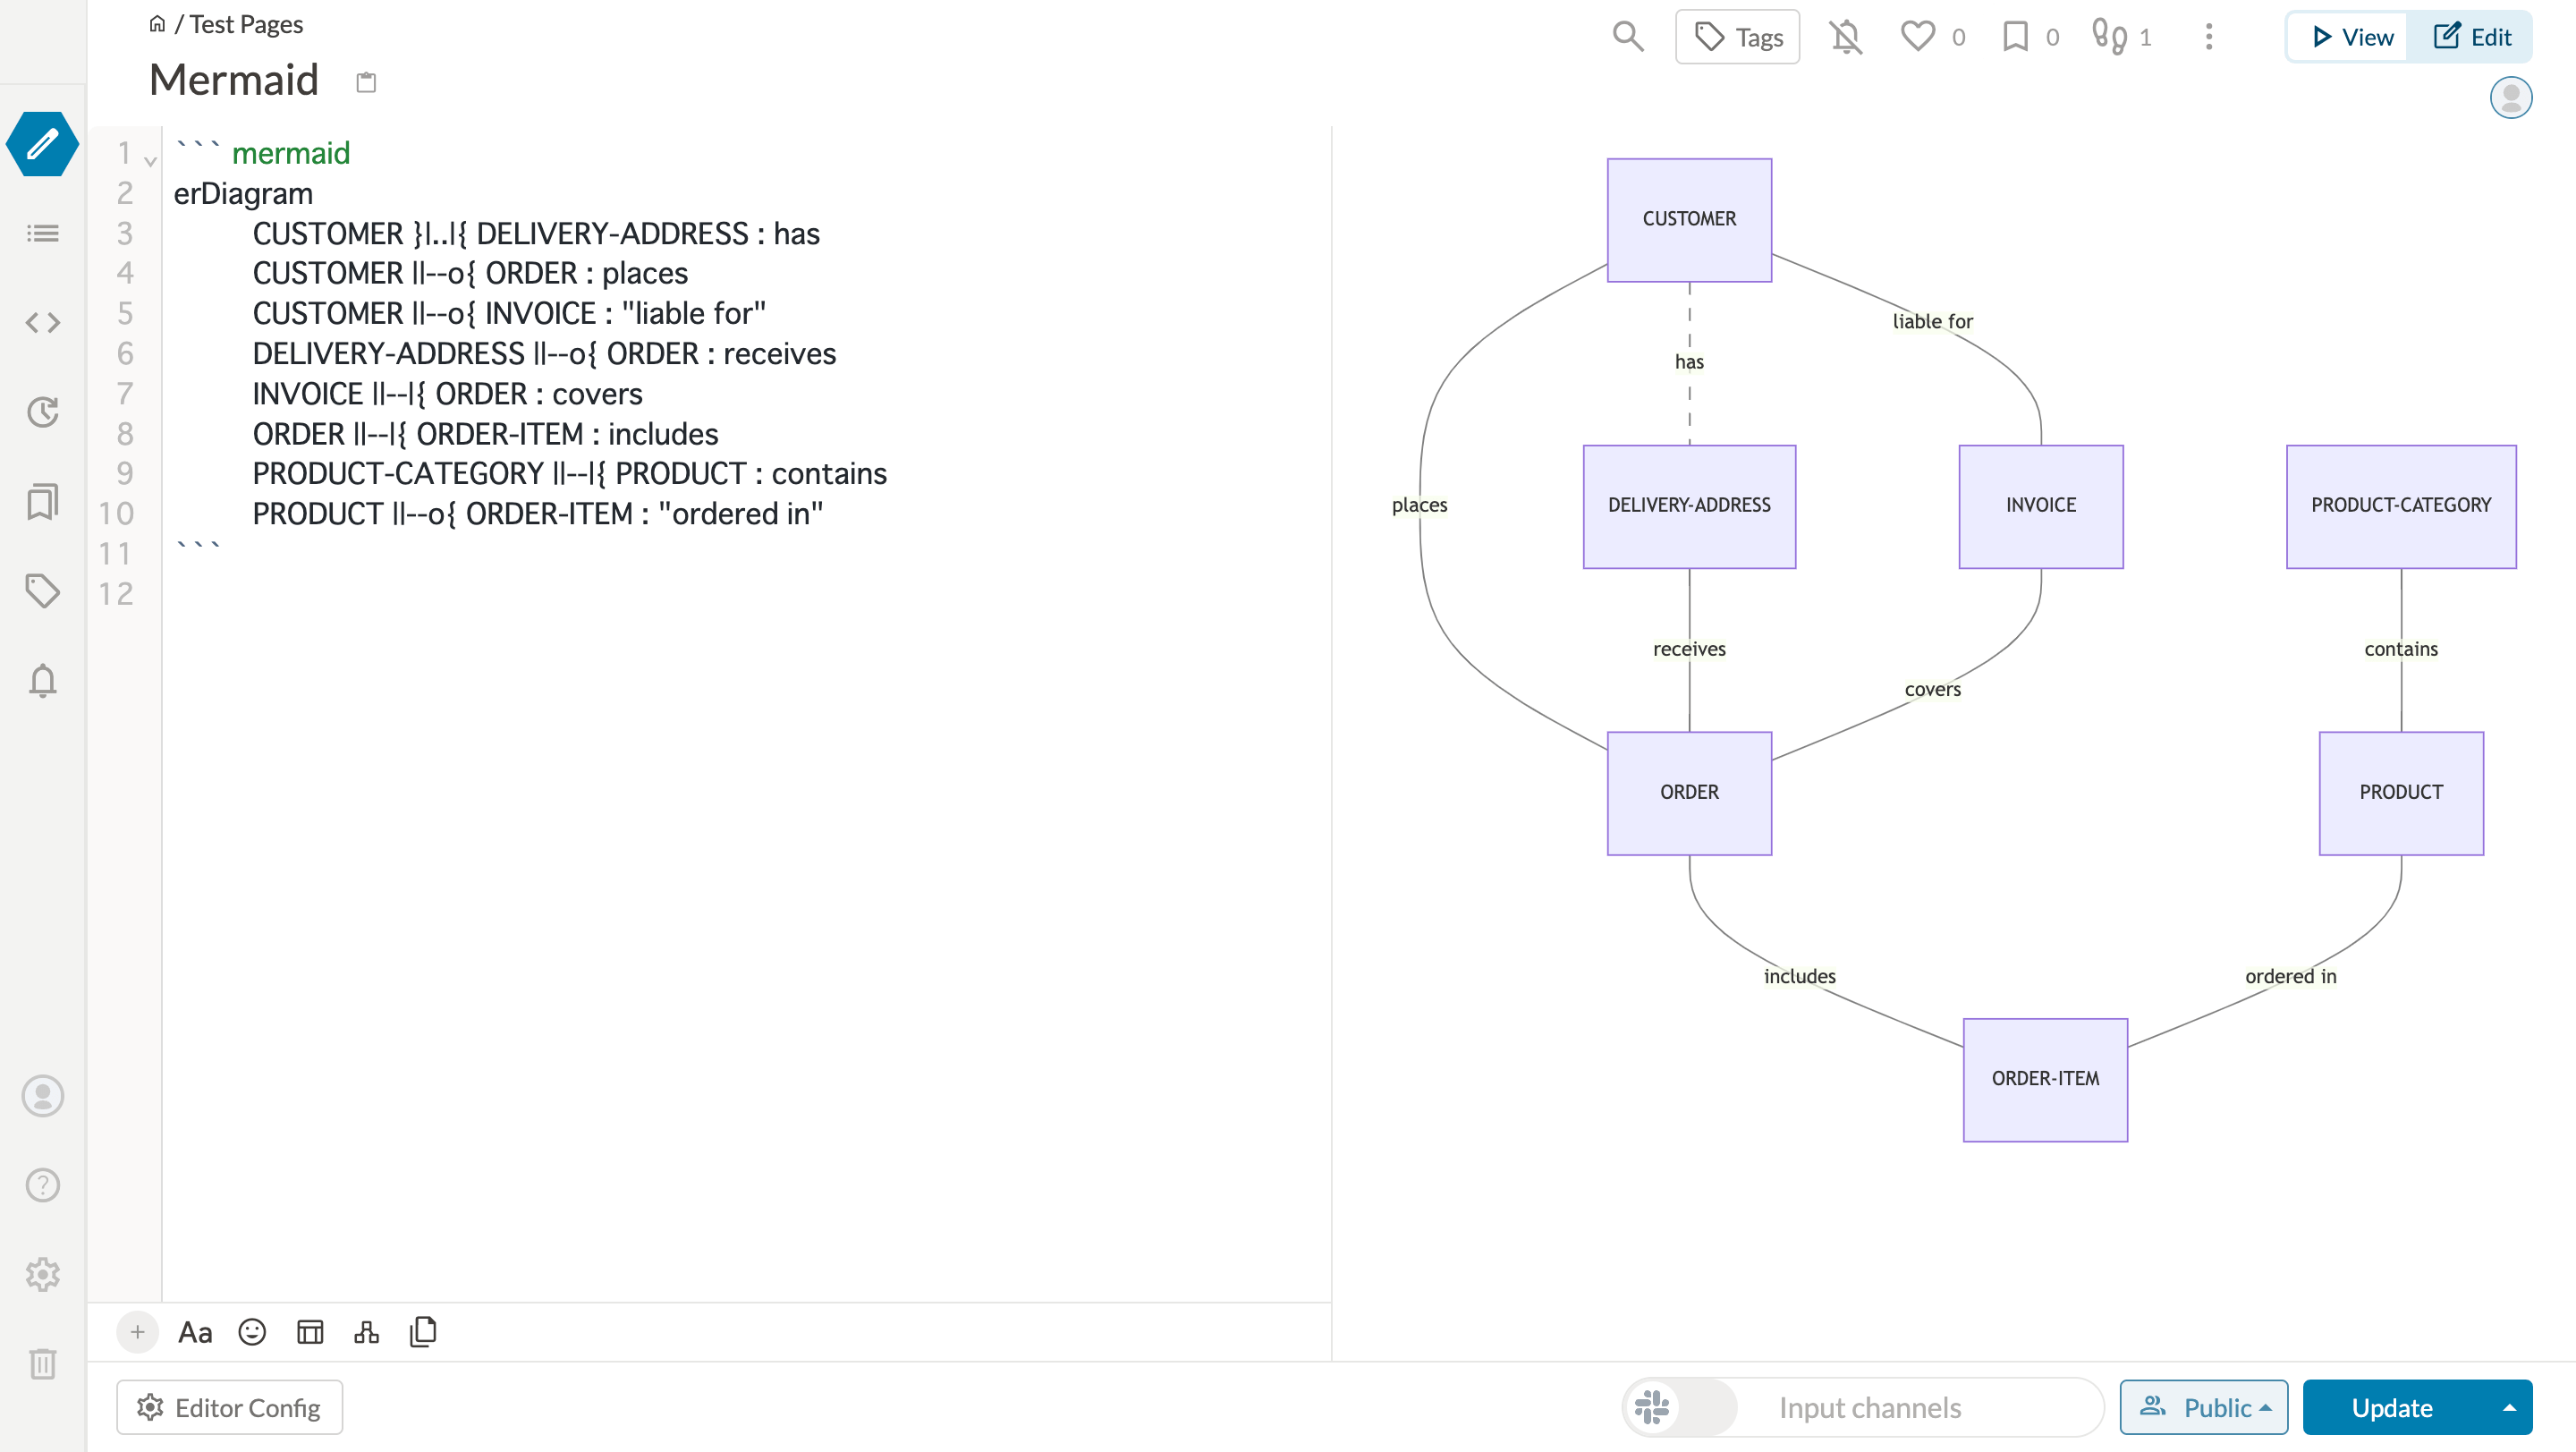The height and width of the screenshot is (1452, 2576).
Task: Open emoji picker in editor toolbar
Action: pyautogui.click(x=252, y=1332)
